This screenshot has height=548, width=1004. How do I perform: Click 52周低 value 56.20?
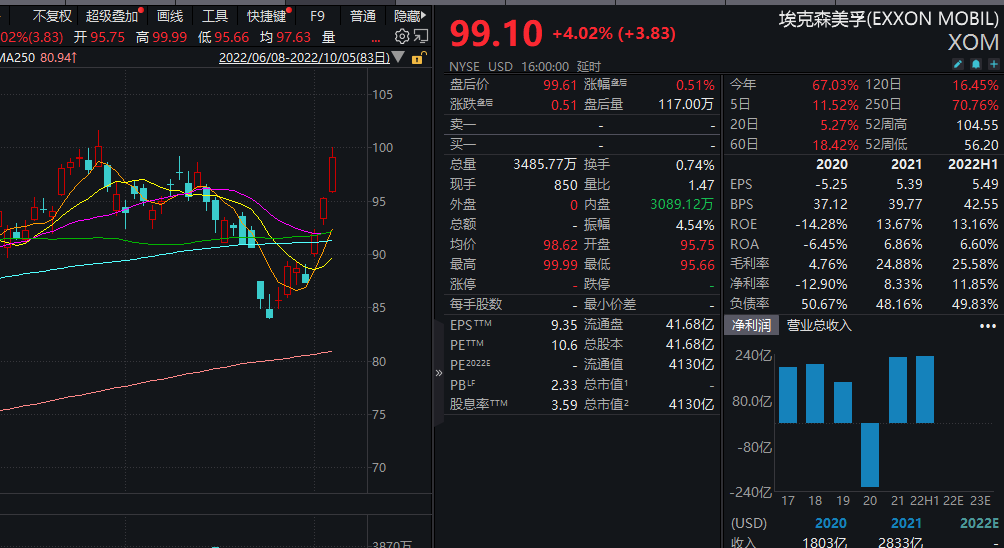coord(982,145)
